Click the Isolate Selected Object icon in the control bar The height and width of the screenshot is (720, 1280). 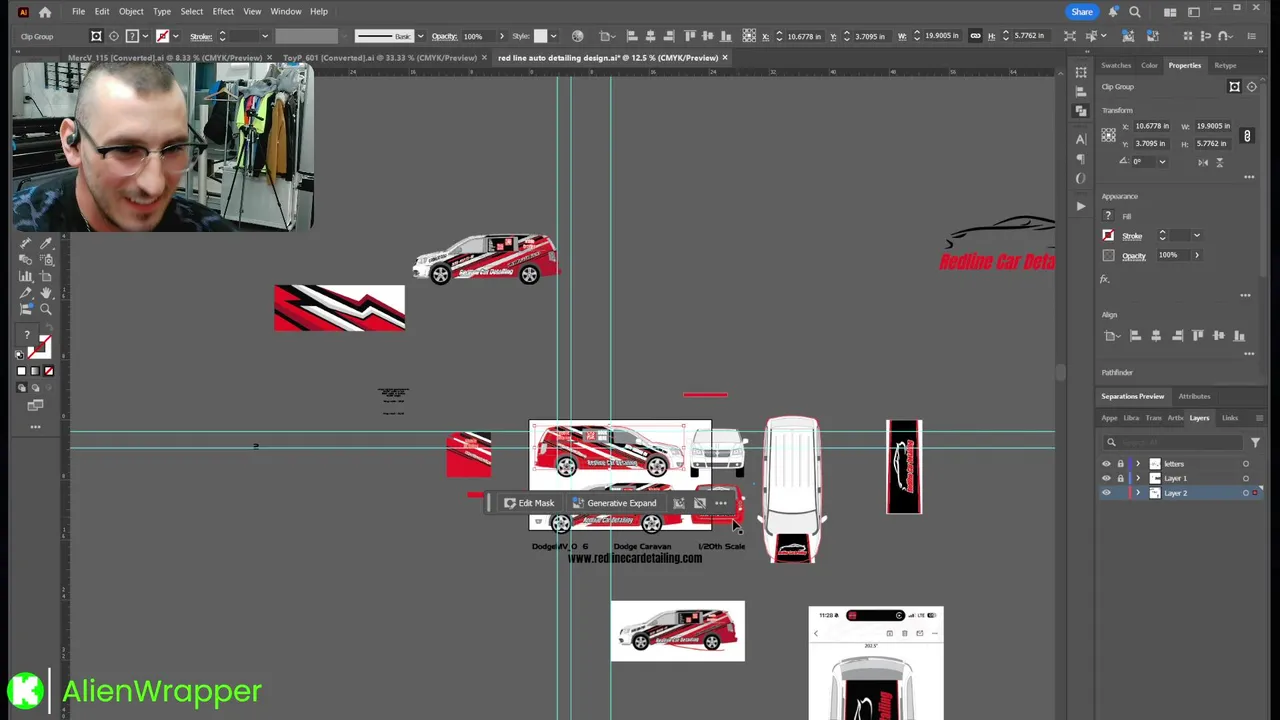point(1069,36)
